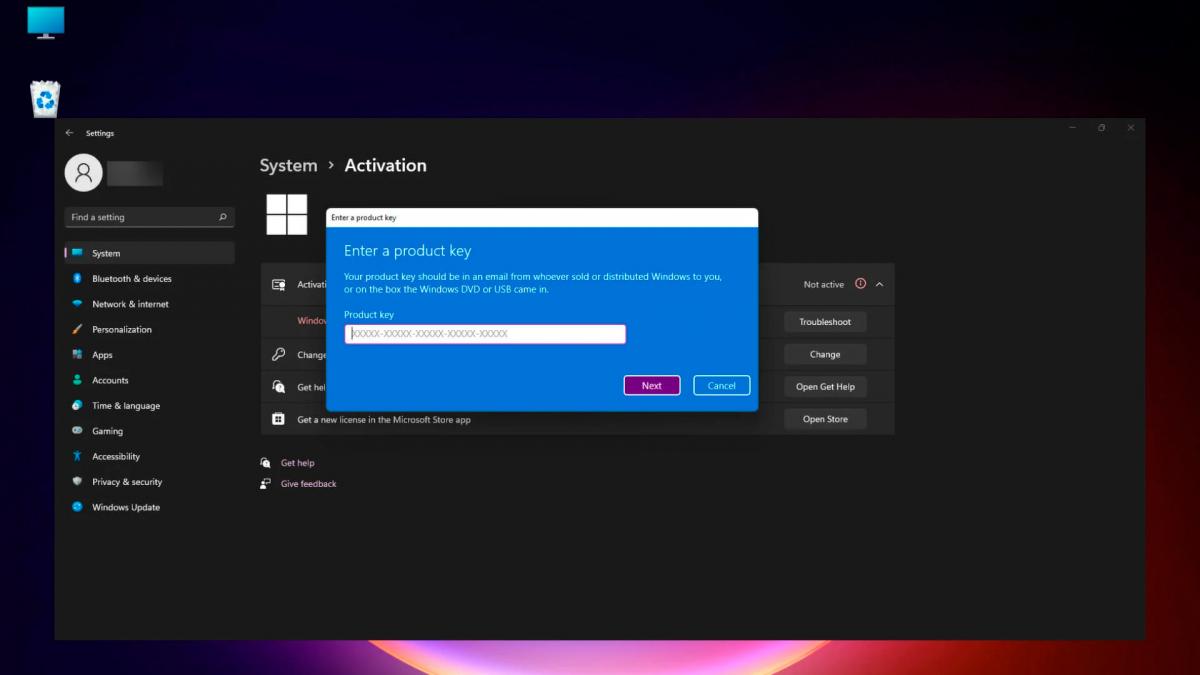Click the Bluetooth icon in sidebar

coord(77,279)
